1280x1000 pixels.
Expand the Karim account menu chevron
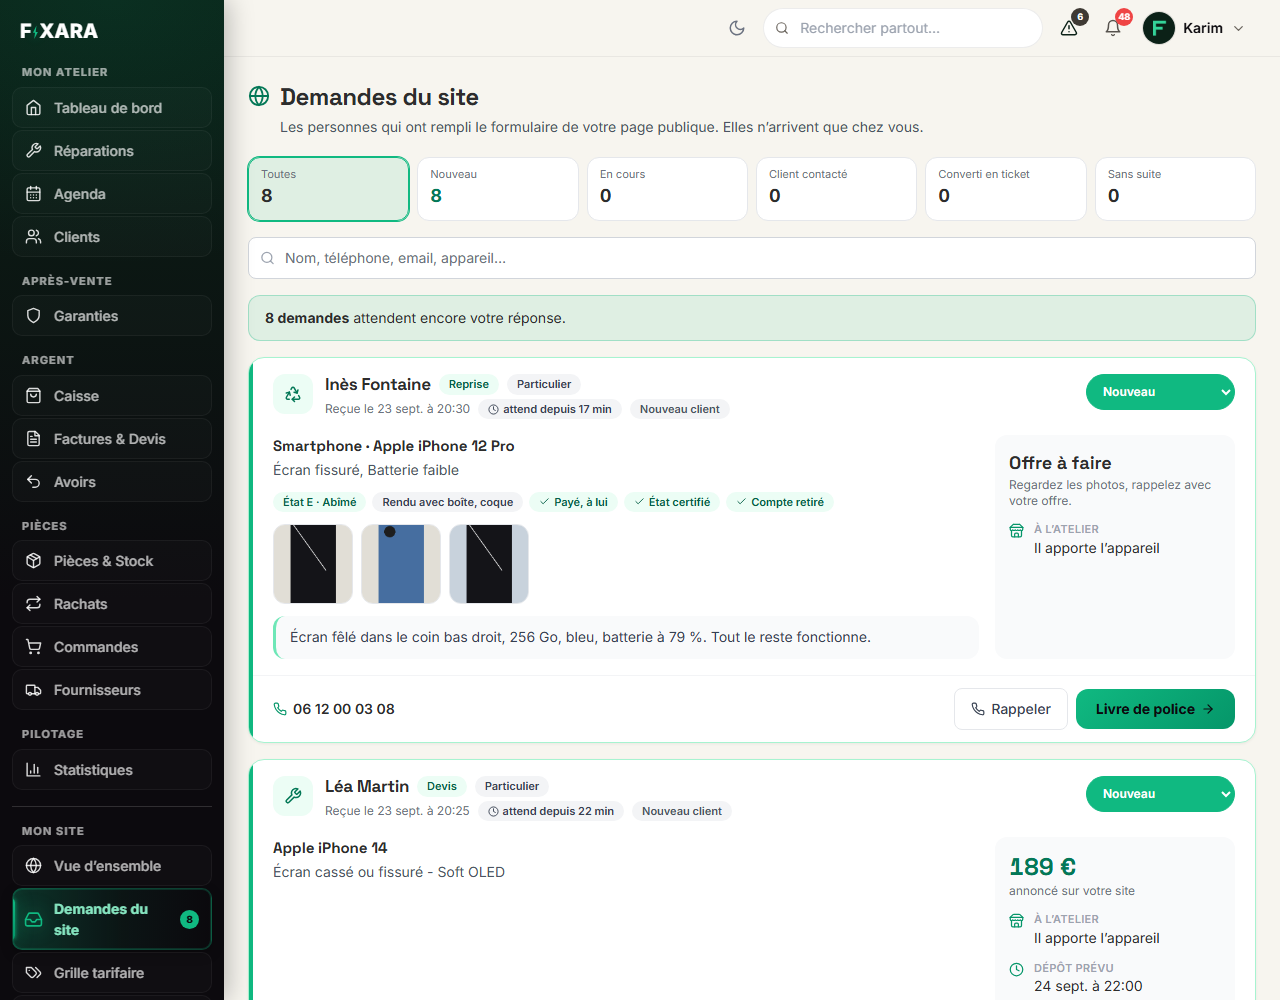tap(1239, 28)
